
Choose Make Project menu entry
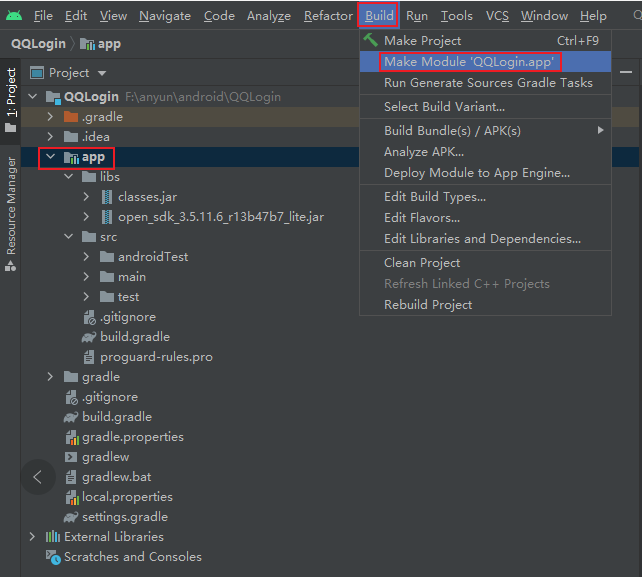click(x=485, y=41)
